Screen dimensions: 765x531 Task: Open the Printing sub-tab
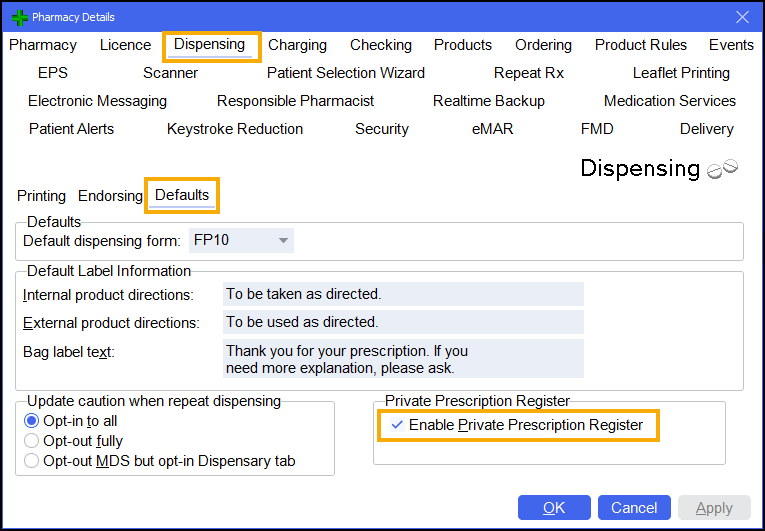pyautogui.click(x=41, y=196)
